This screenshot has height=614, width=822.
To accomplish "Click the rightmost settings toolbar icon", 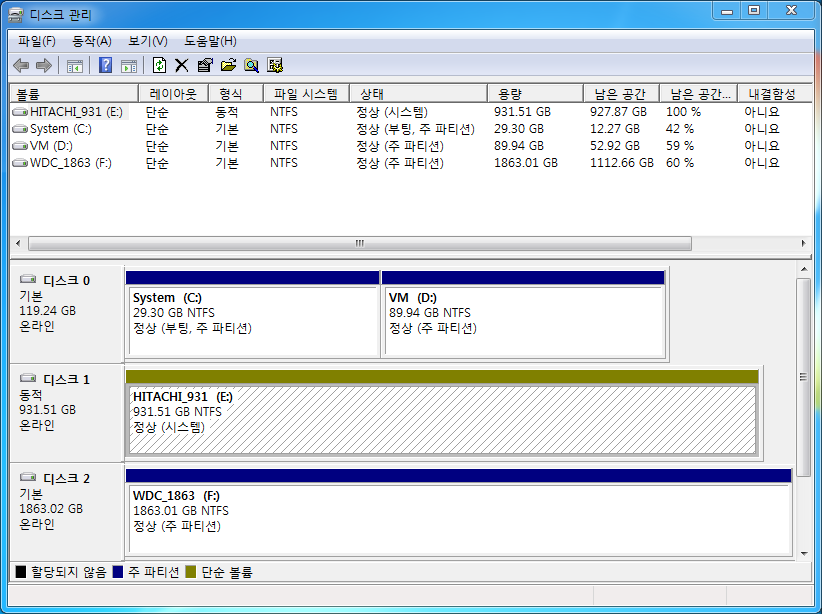I will [275, 66].
